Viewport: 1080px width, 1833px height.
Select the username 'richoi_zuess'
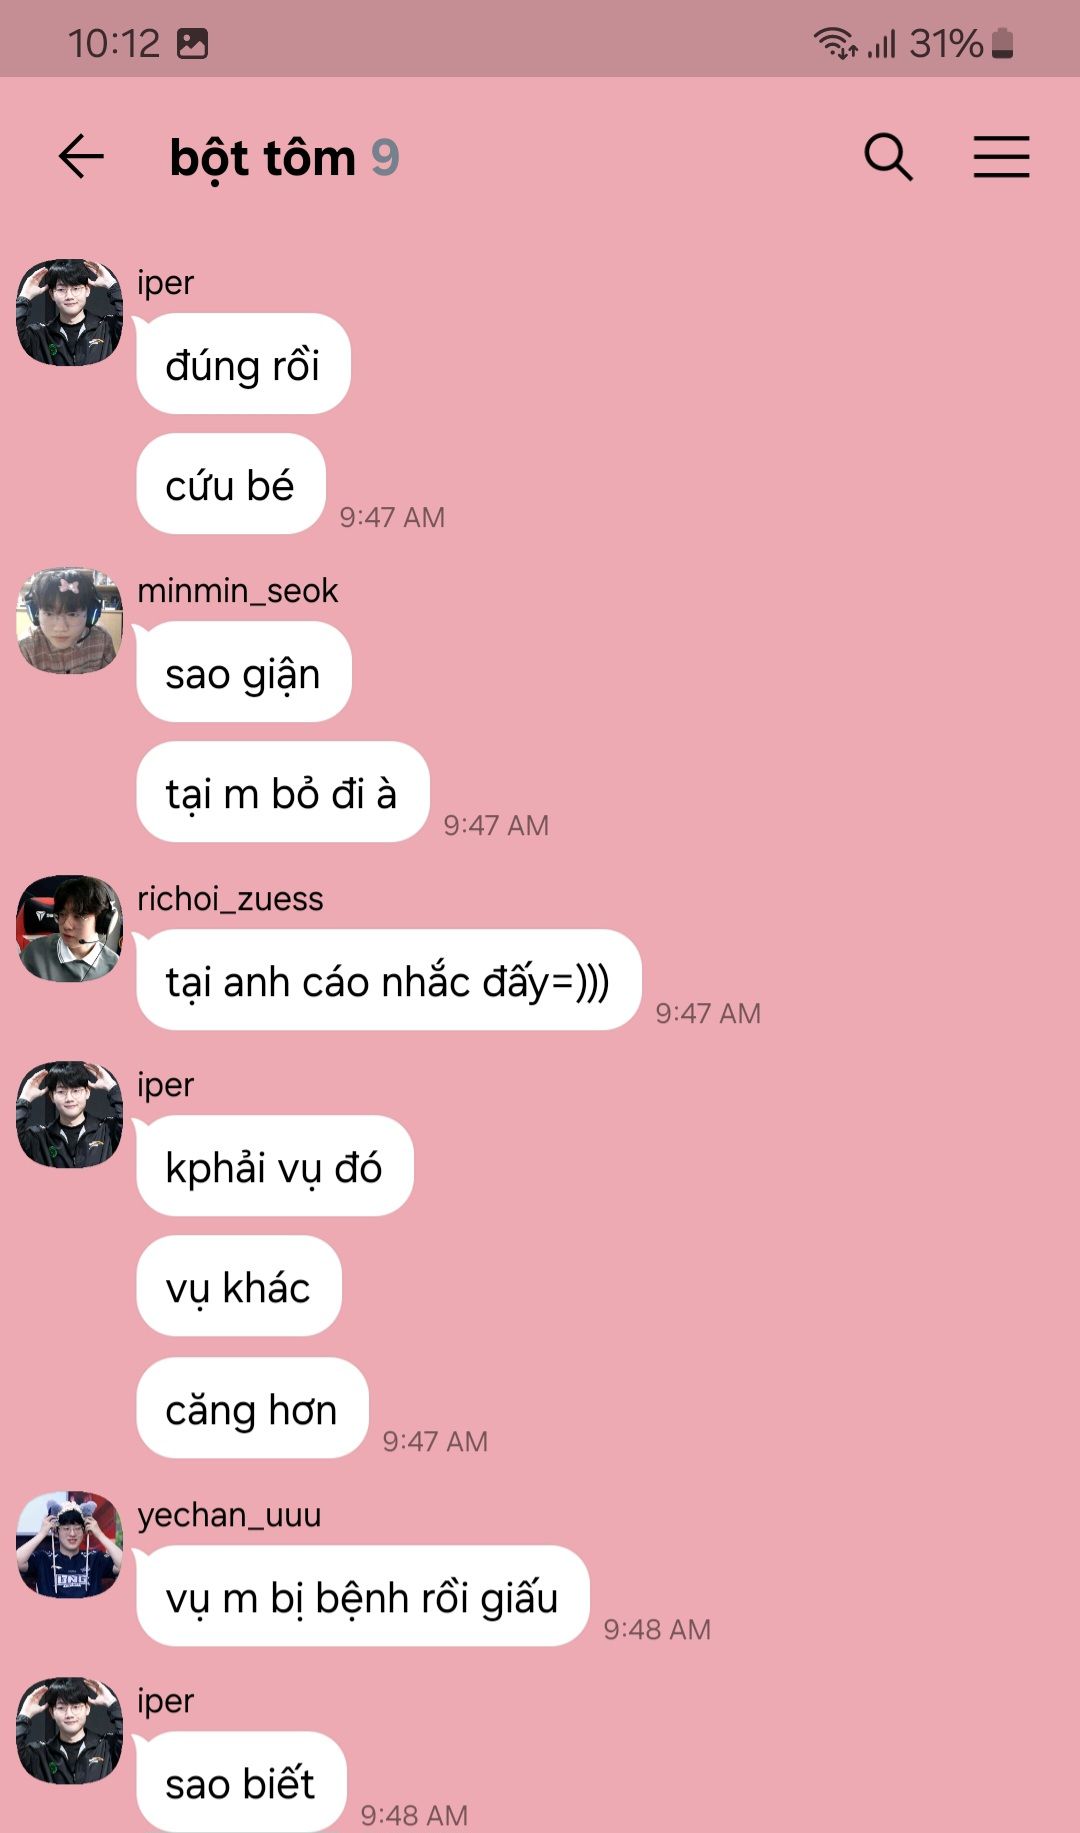click(230, 899)
